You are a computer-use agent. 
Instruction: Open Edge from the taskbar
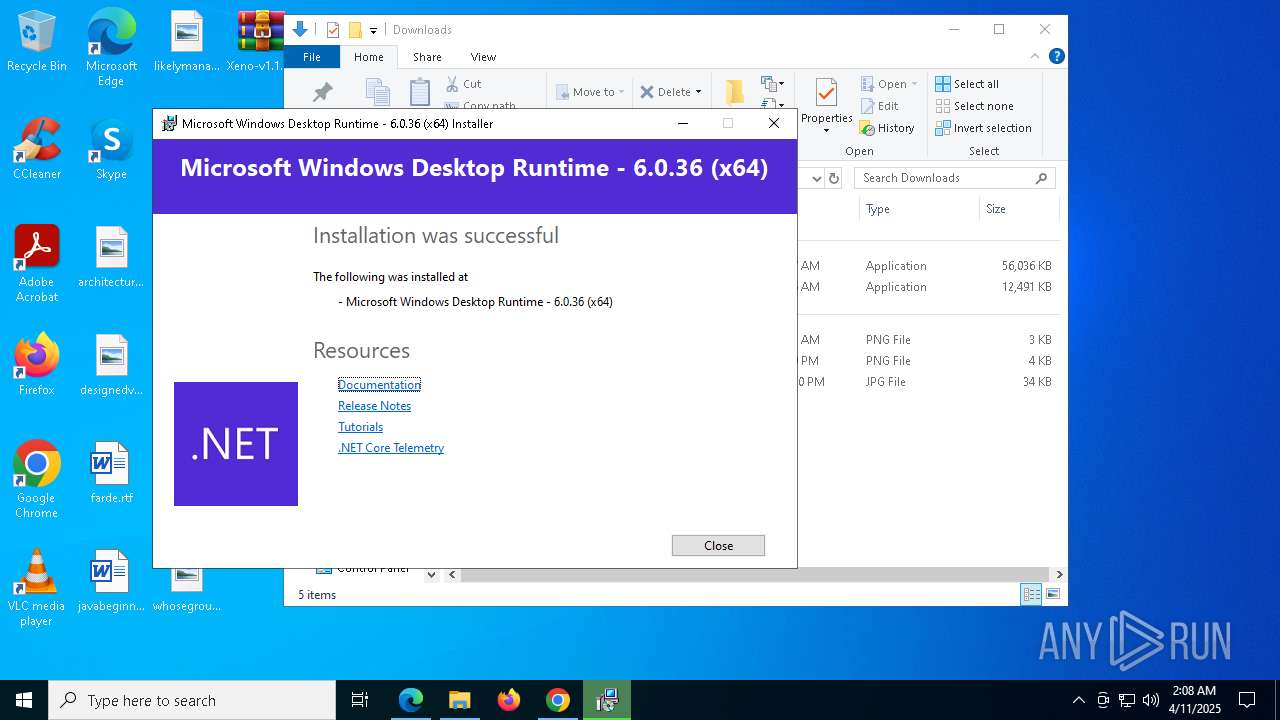(x=411, y=700)
